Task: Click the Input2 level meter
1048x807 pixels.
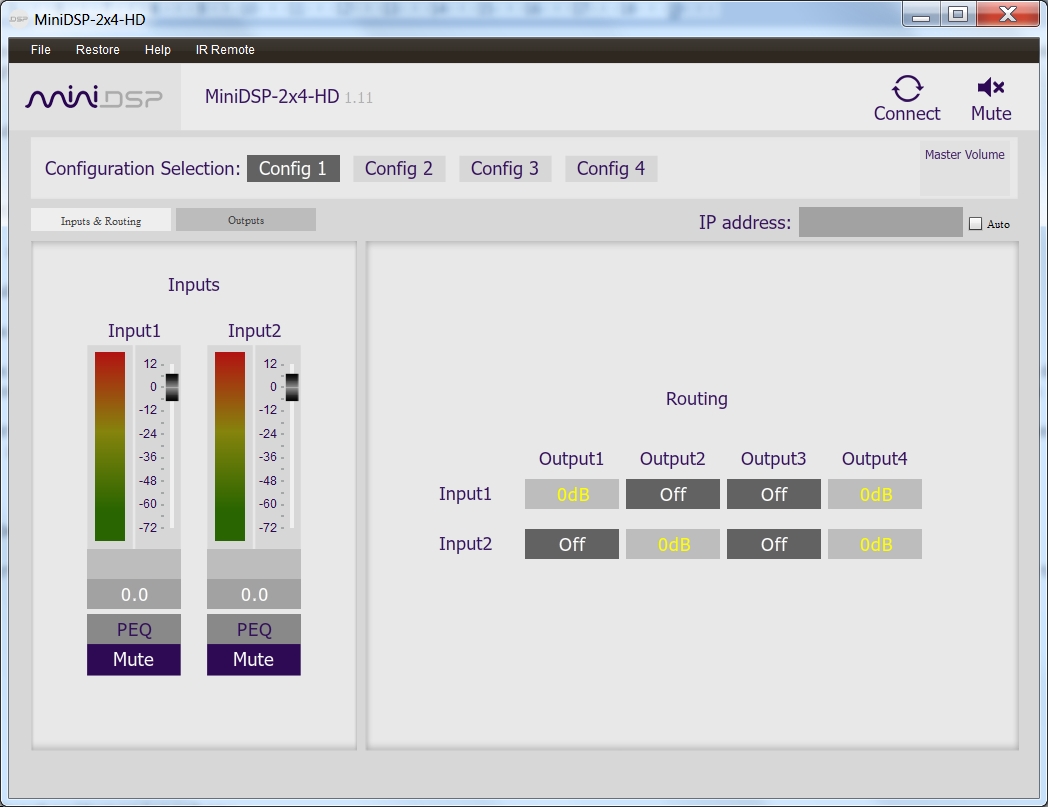Action: (230, 447)
